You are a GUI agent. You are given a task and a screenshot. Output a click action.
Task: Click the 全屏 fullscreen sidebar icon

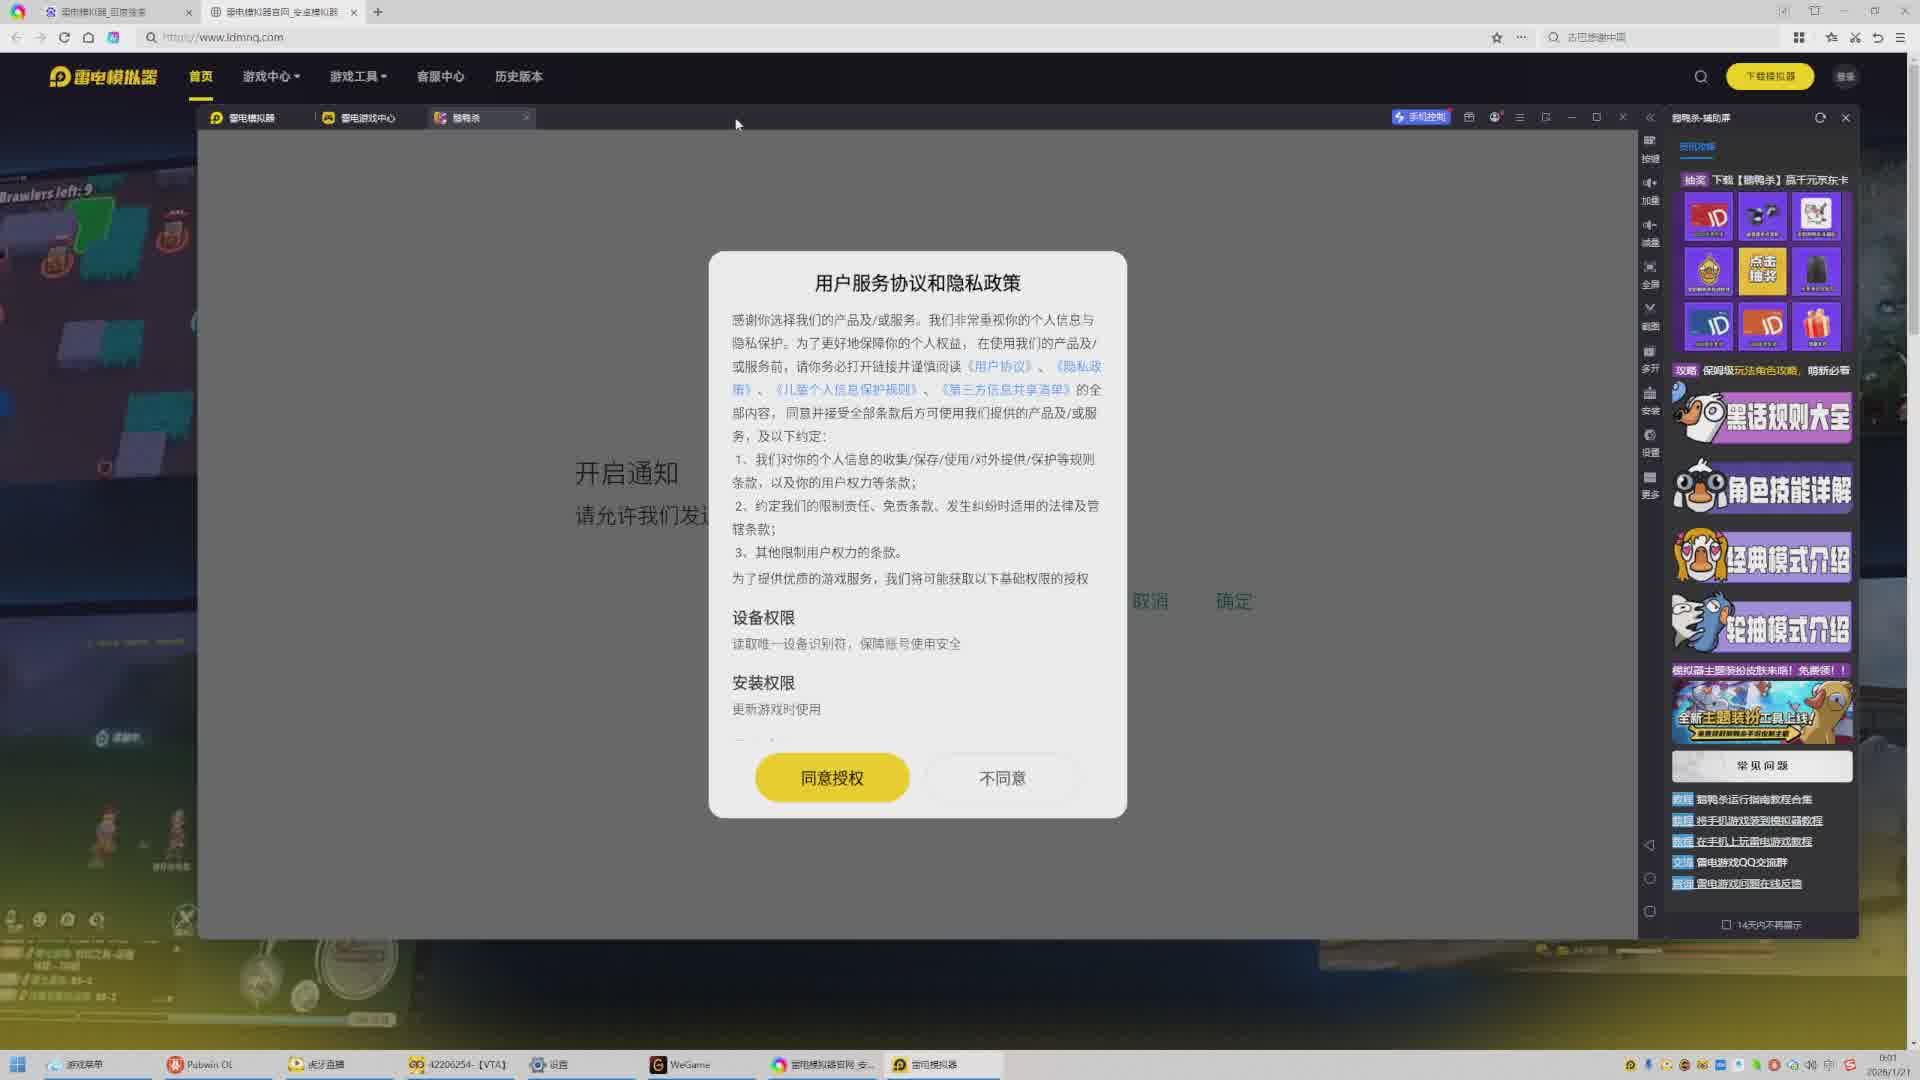1650,274
